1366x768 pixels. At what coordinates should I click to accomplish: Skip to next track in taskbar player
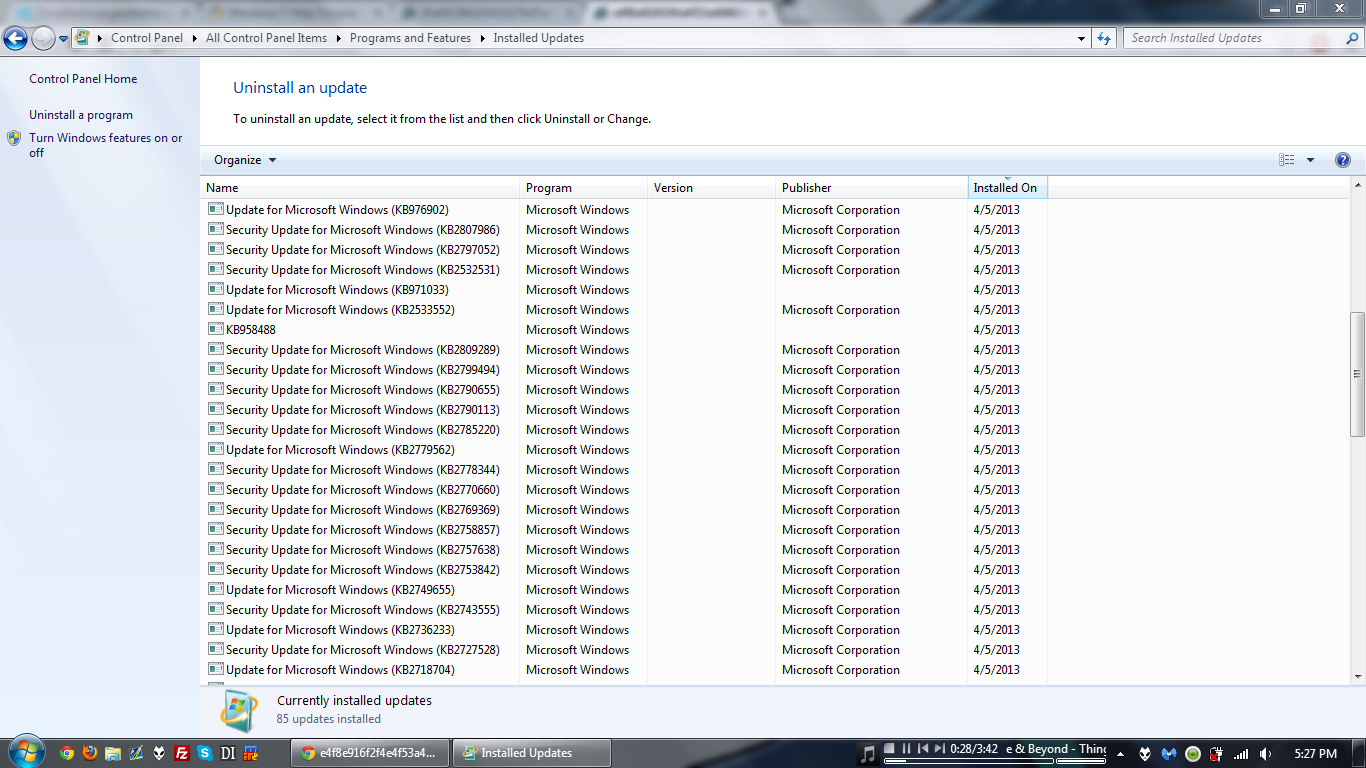[x=939, y=749]
